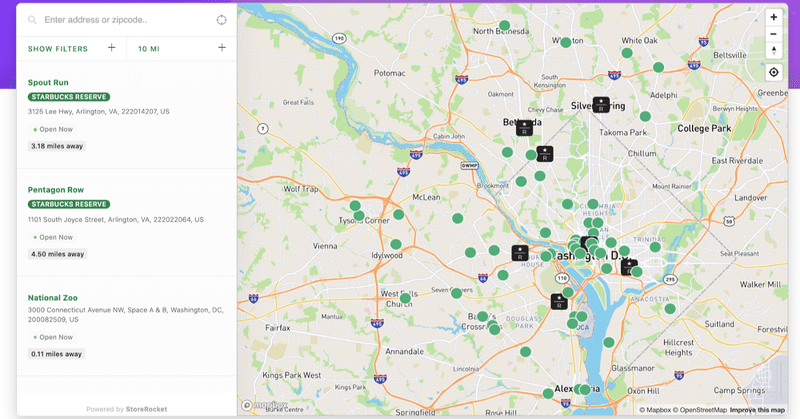Open the OpenStreetMap attribution link
The image size is (800, 419).
click(699, 410)
